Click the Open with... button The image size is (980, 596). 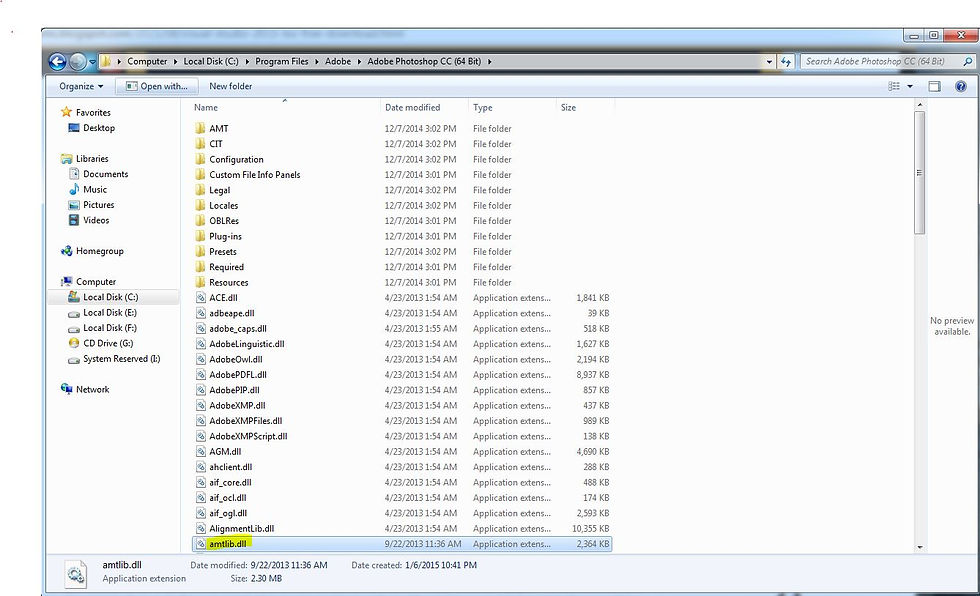click(x=158, y=86)
